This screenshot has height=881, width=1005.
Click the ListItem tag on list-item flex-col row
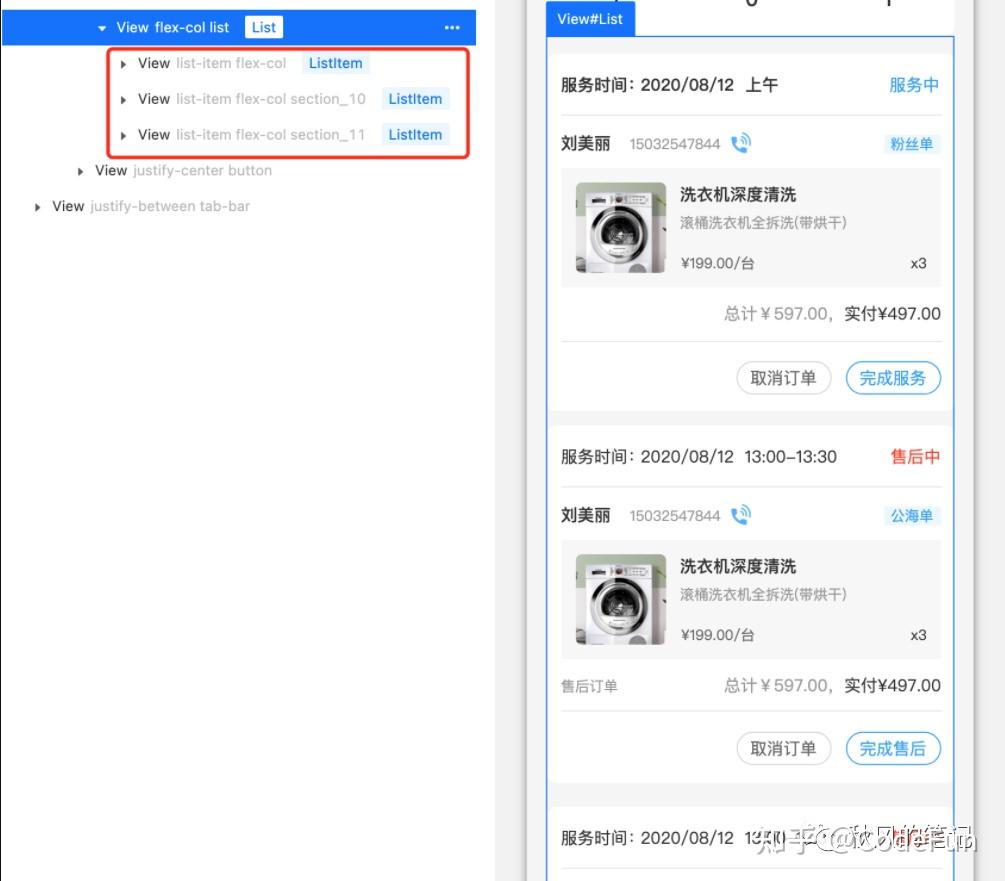(x=336, y=63)
